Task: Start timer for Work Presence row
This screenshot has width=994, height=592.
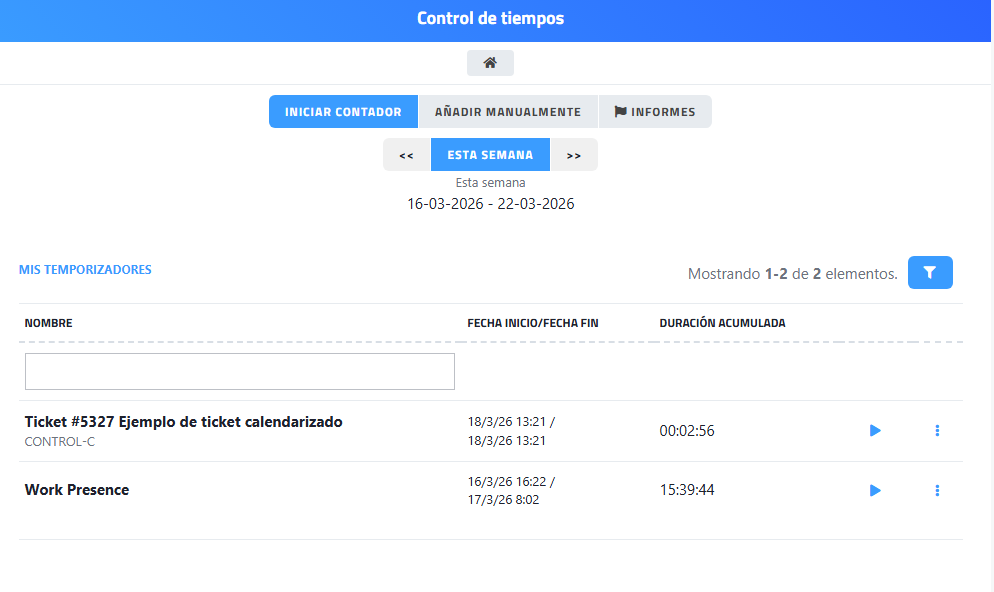Action: (x=875, y=491)
